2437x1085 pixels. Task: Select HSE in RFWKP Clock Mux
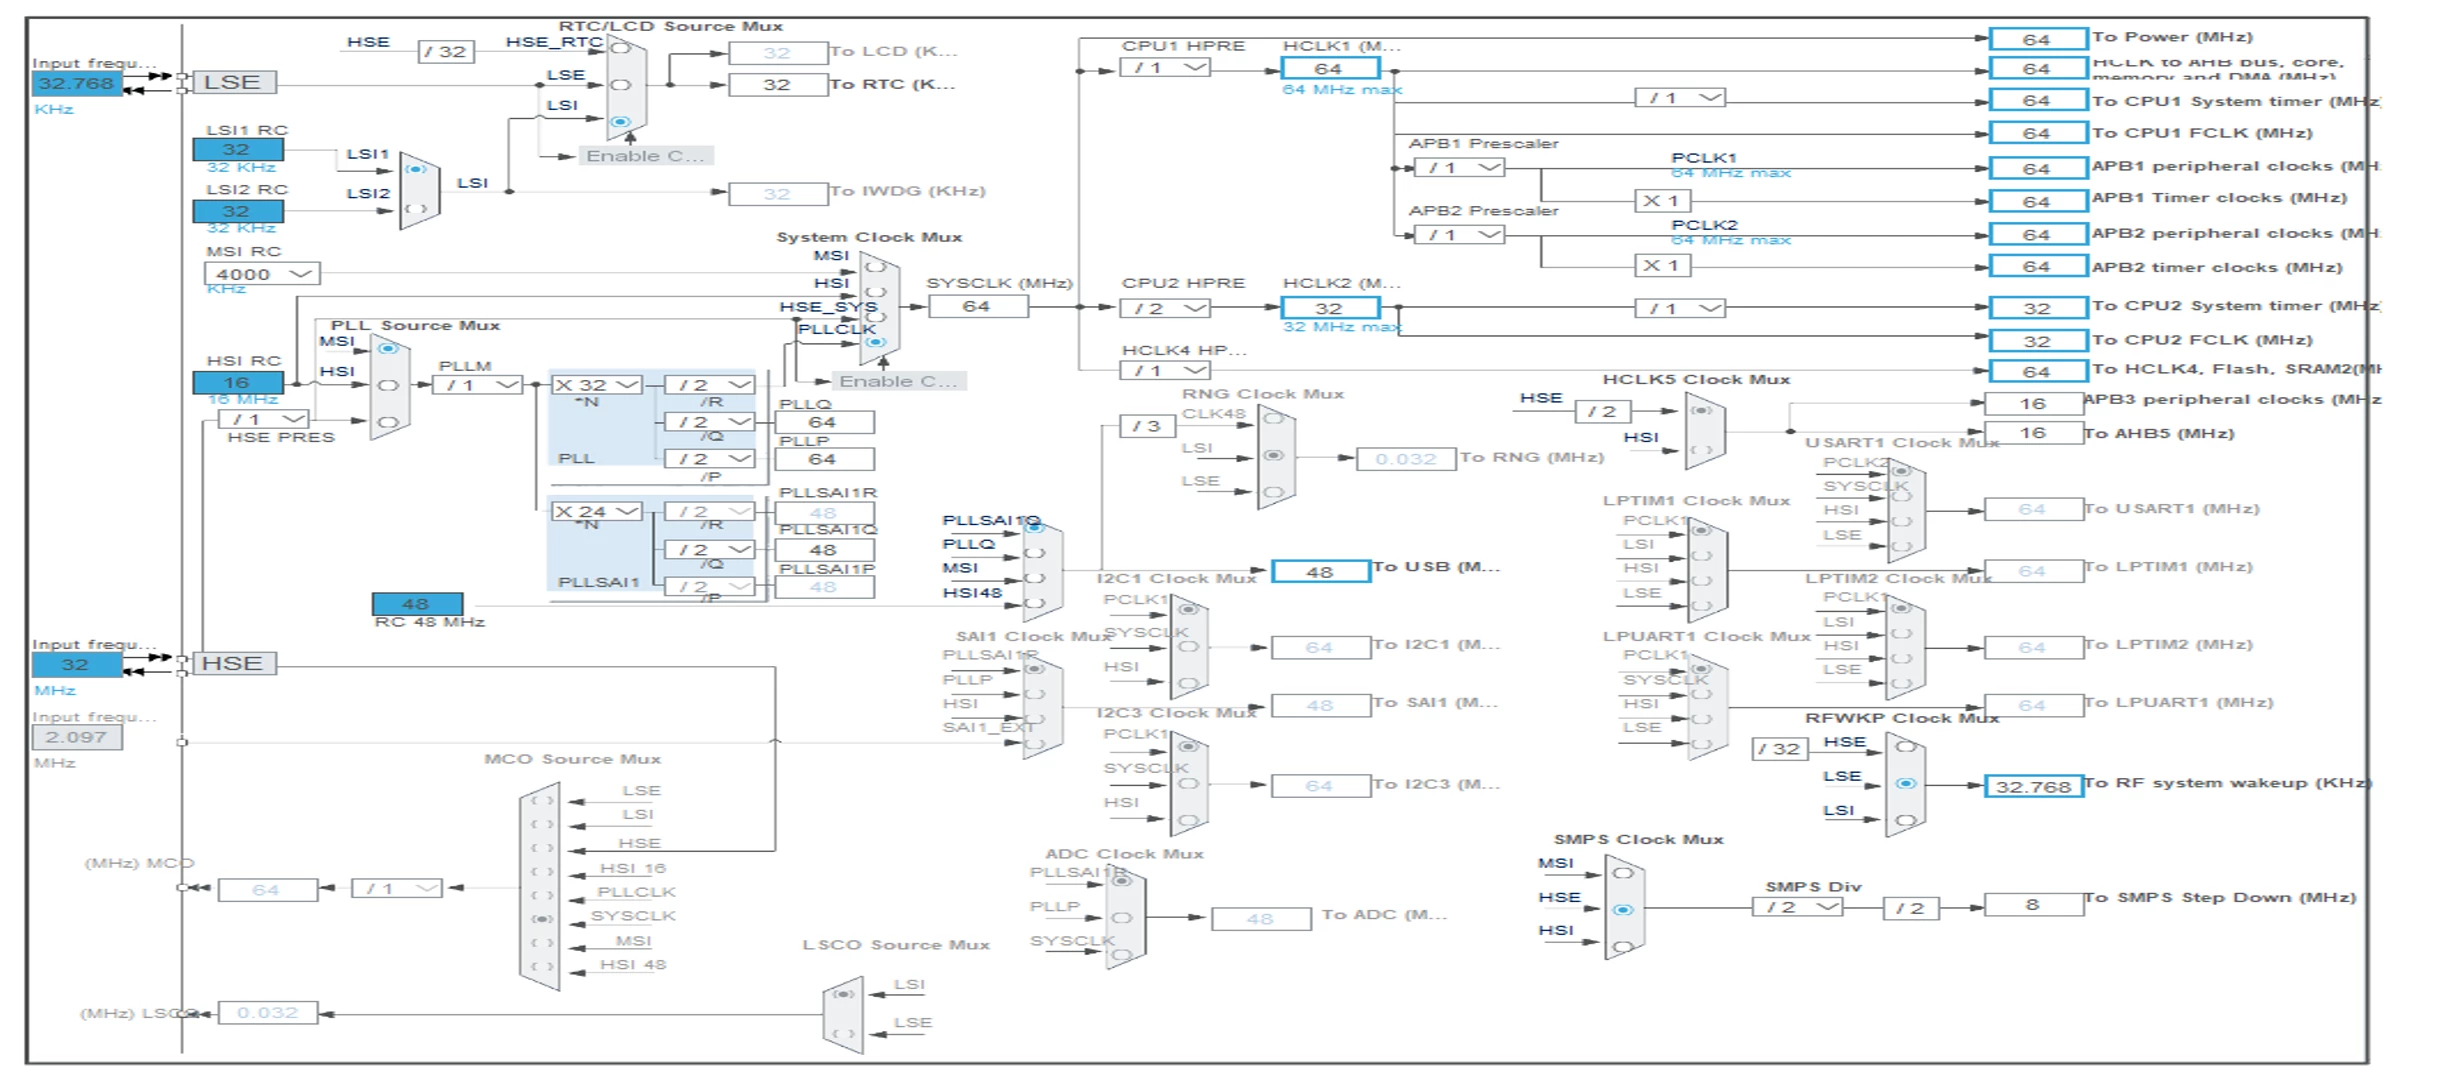(1905, 746)
